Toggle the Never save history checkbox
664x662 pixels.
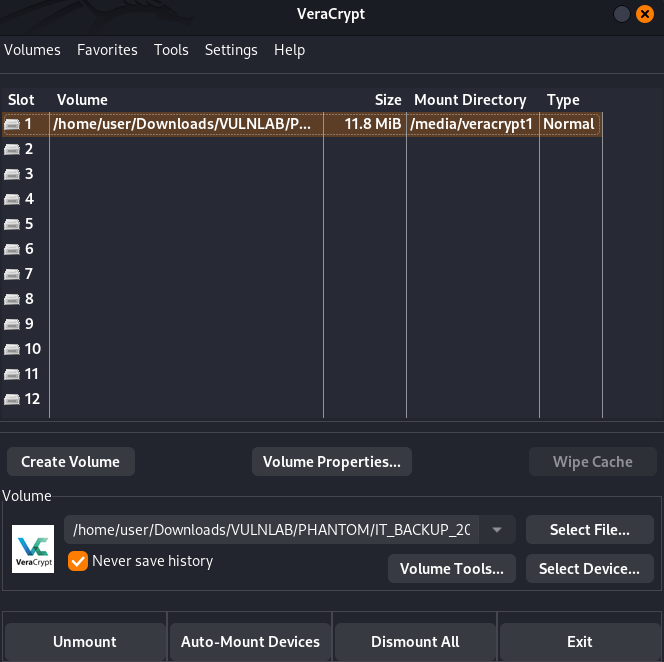pos(78,561)
